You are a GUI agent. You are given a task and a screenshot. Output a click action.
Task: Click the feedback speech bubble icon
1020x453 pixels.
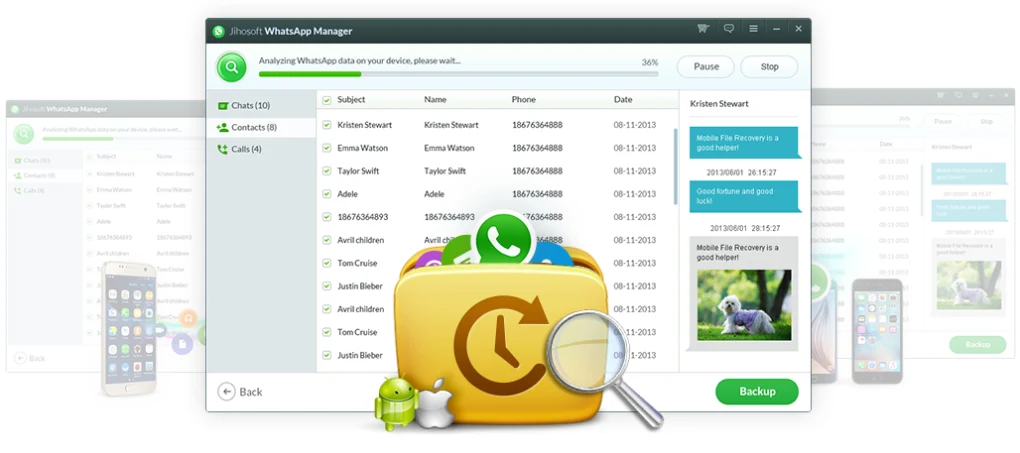729,29
